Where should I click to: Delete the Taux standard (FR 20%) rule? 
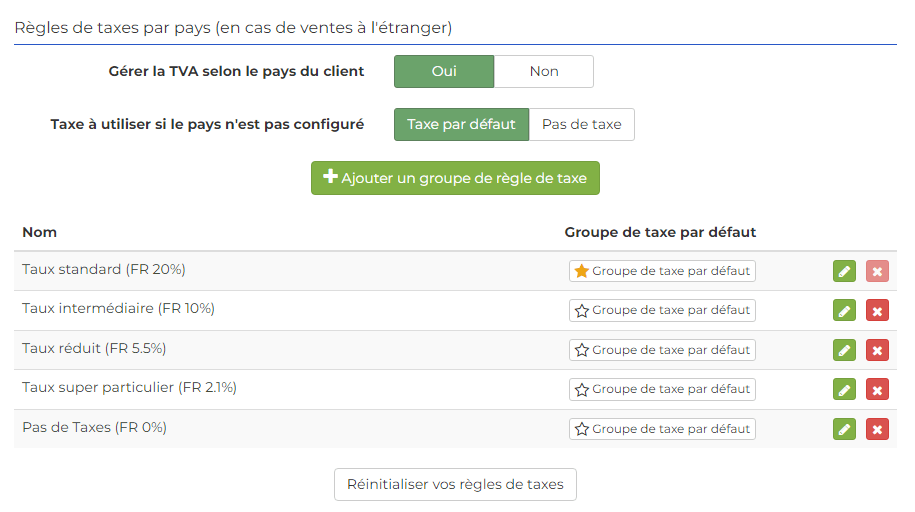[877, 271]
